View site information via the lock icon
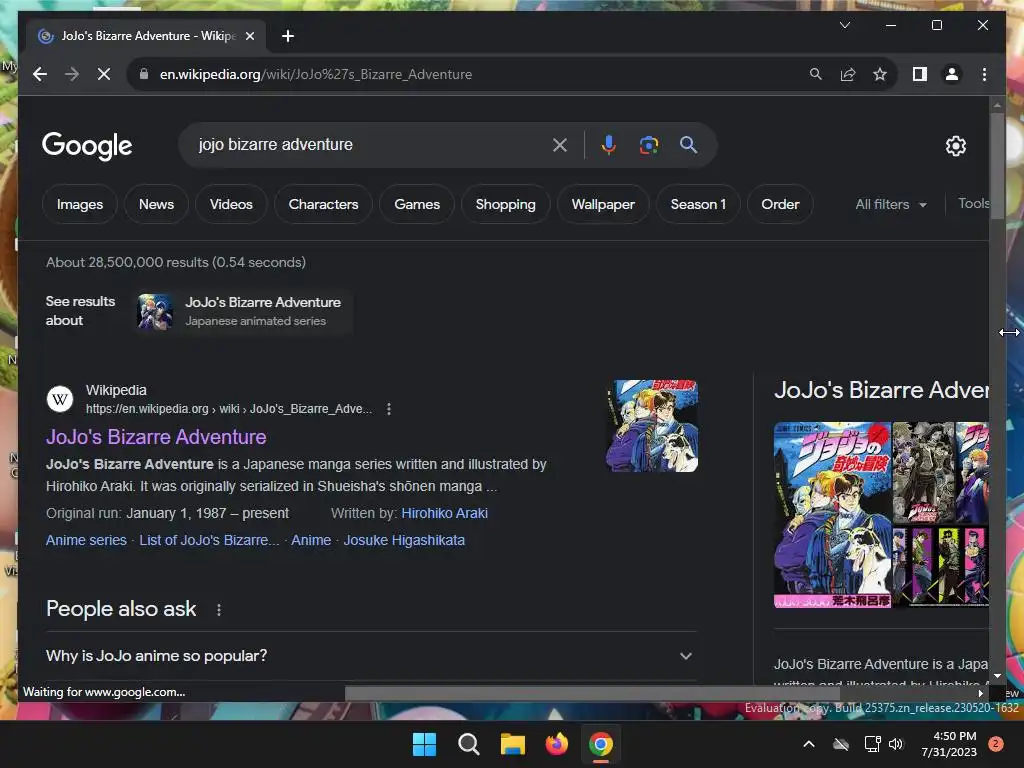This screenshot has width=1024, height=768. pyautogui.click(x=144, y=74)
